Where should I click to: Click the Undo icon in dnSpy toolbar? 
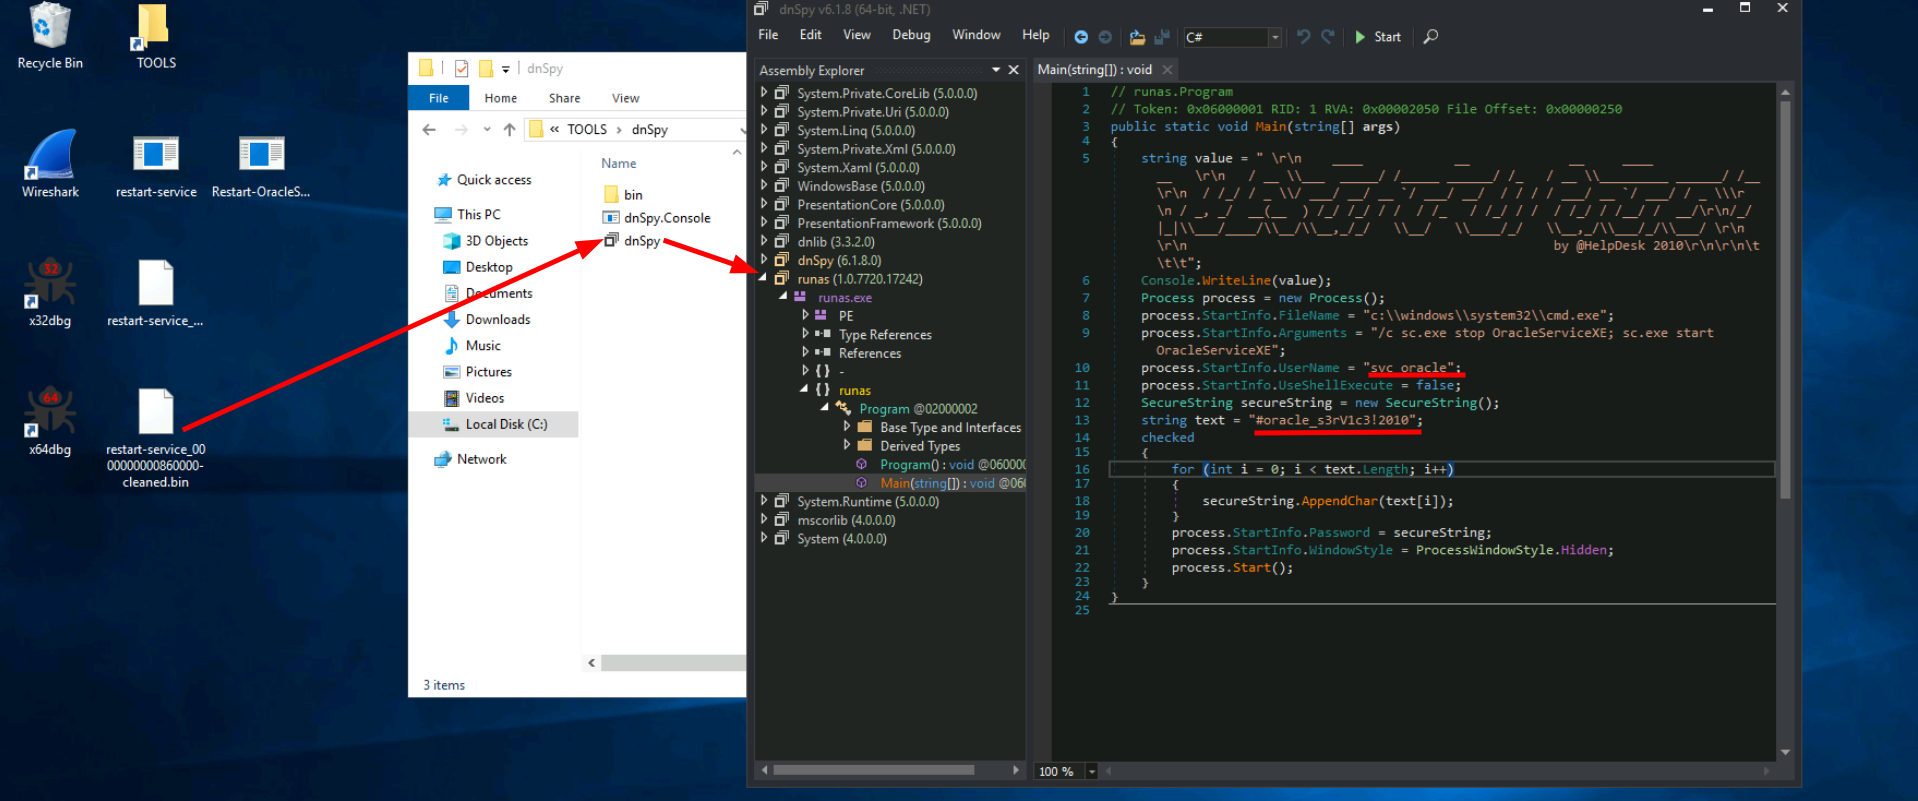(1303, 37)
